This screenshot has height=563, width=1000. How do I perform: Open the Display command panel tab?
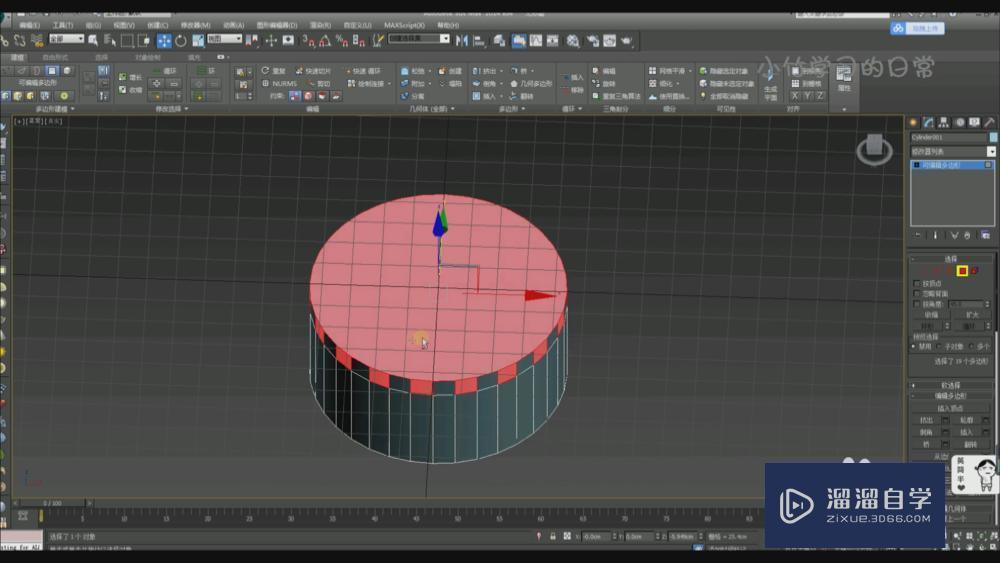point(974,122)
